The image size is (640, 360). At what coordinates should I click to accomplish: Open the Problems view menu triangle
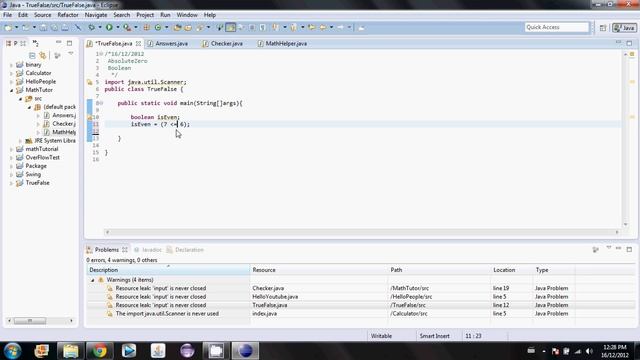tap(609, 248)
